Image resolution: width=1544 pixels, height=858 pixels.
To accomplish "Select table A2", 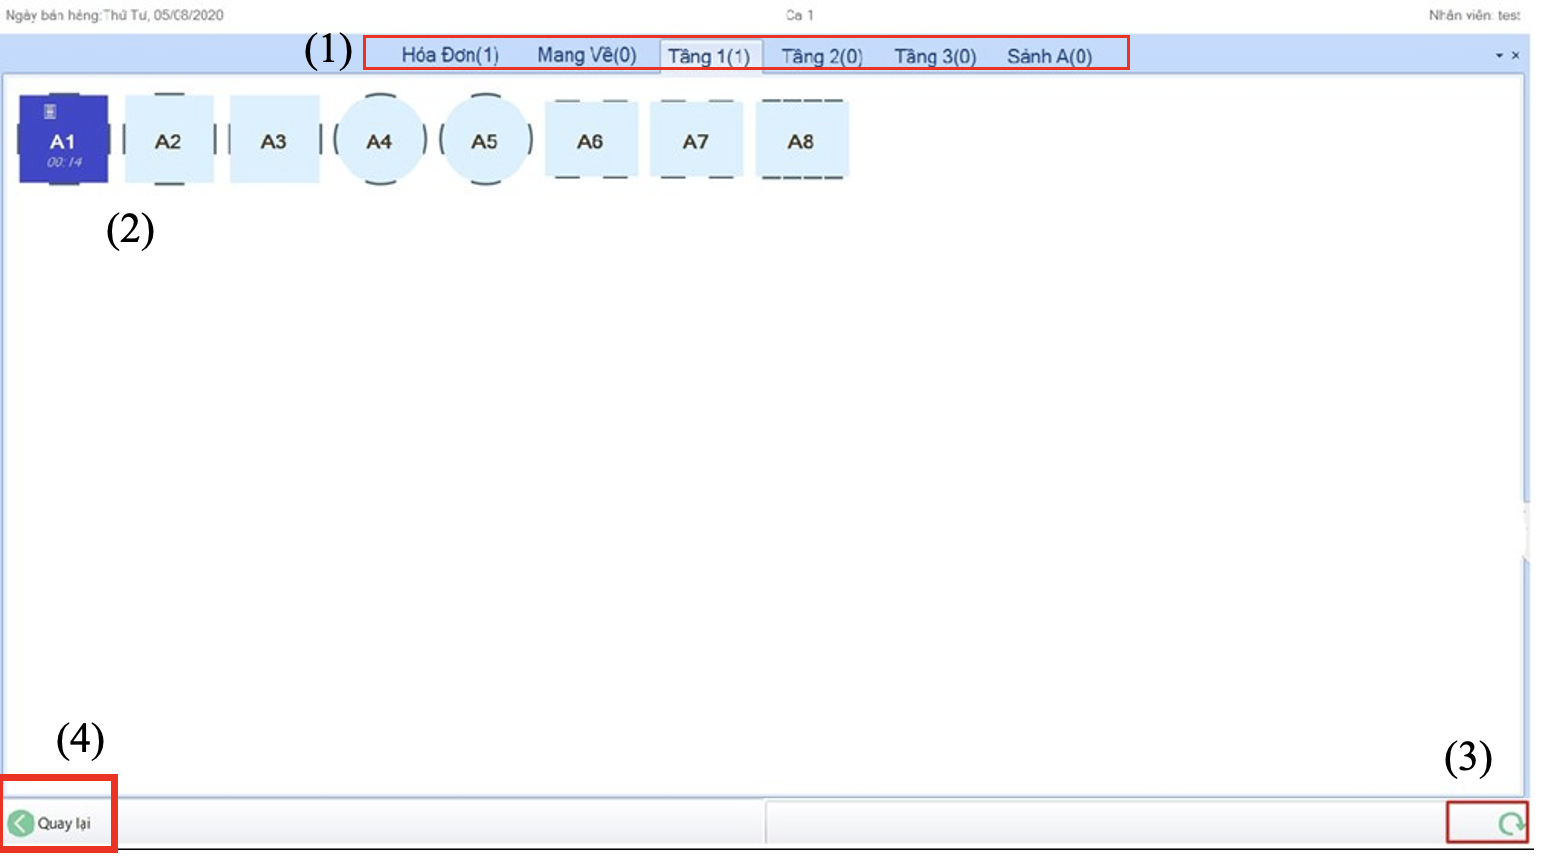I will pyautogui.click(x=169, y=140).
